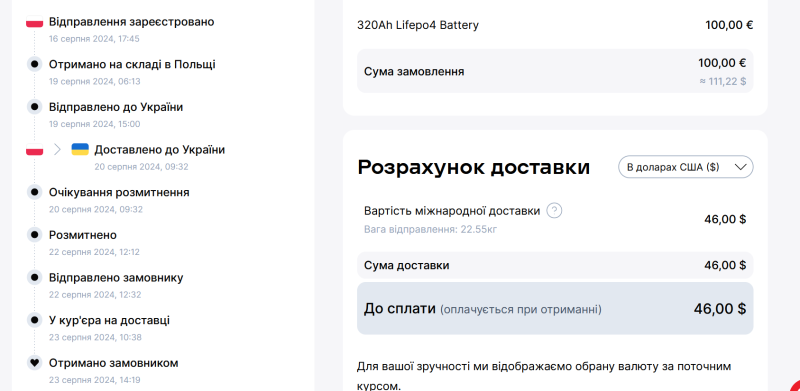The image size is (800, 391).
Task: Click timeline dot for 'Розмитнено'
Action: pyautogui.click(x=34, y=235)
